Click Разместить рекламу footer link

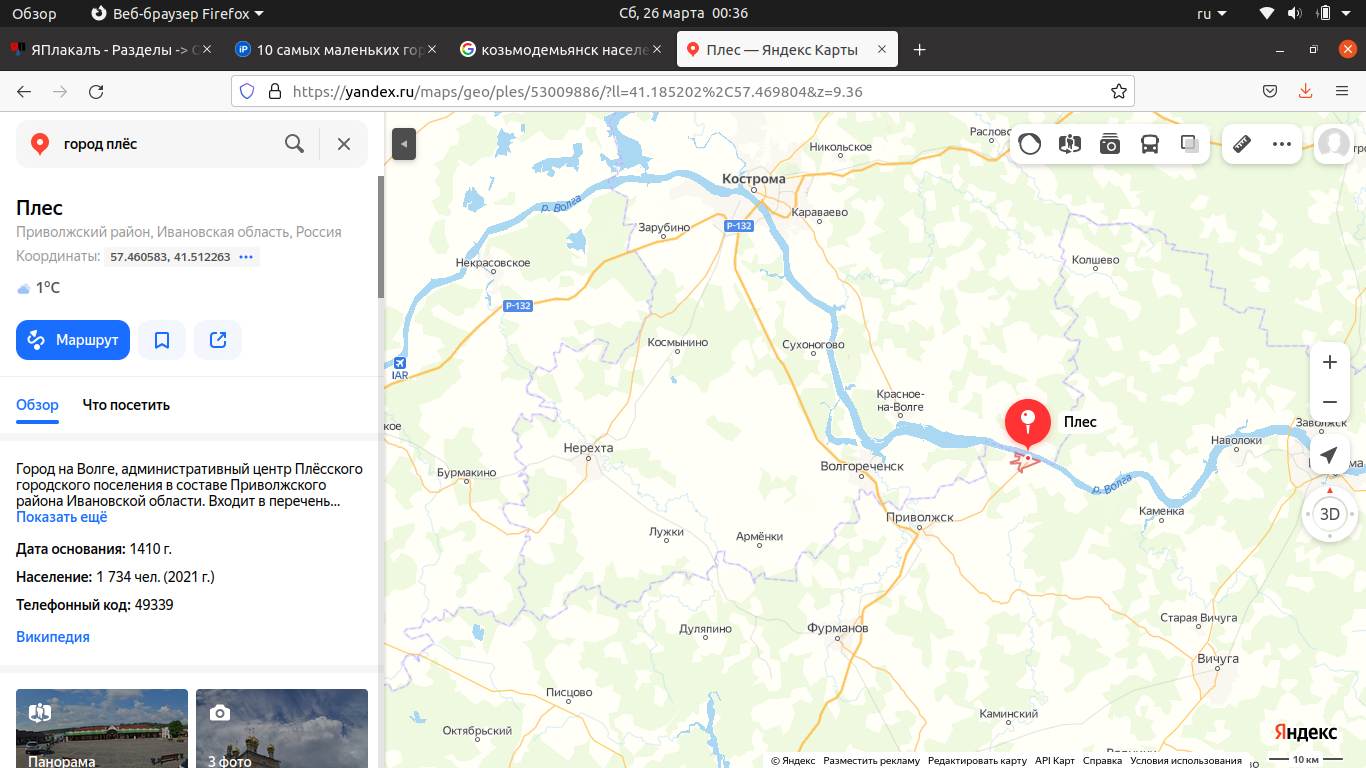coord(871,761)
